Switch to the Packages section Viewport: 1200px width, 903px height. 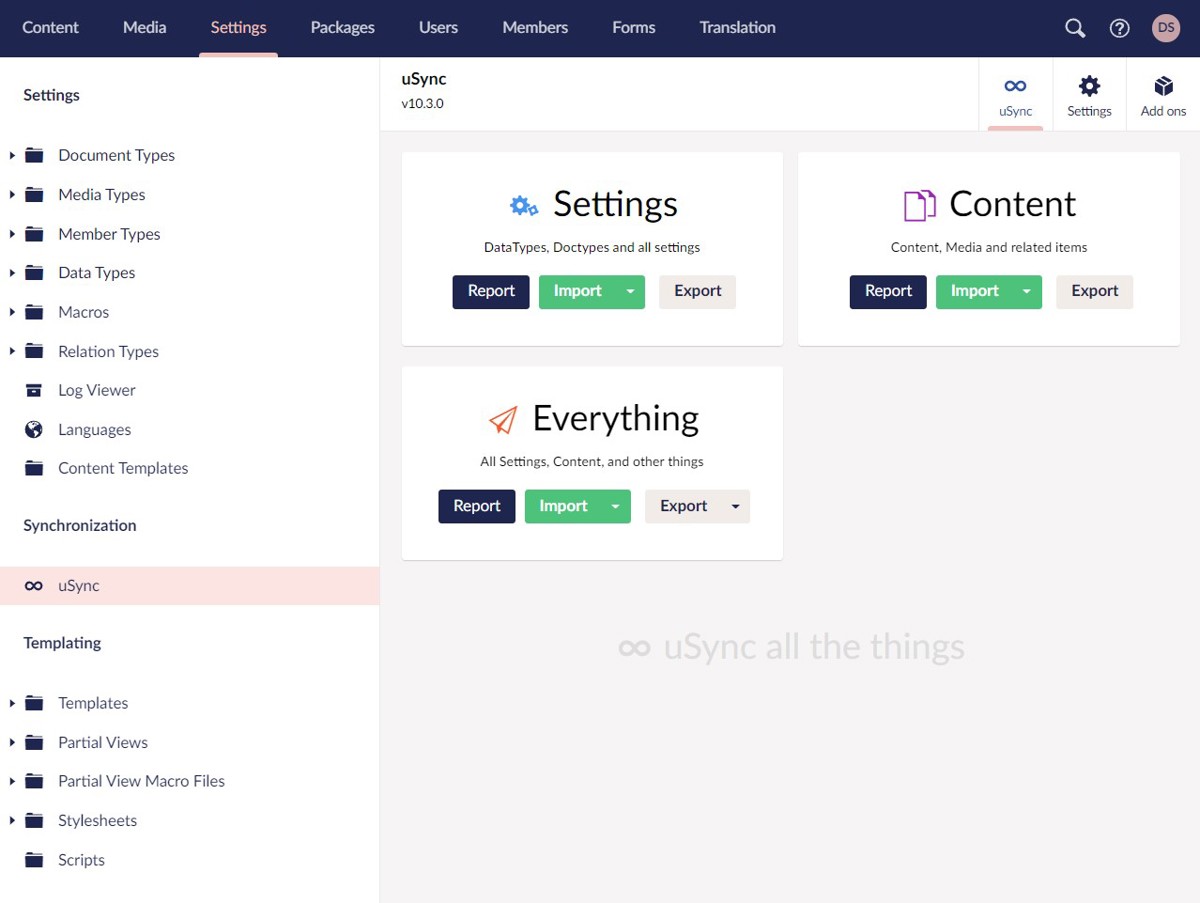click(342, 28)
